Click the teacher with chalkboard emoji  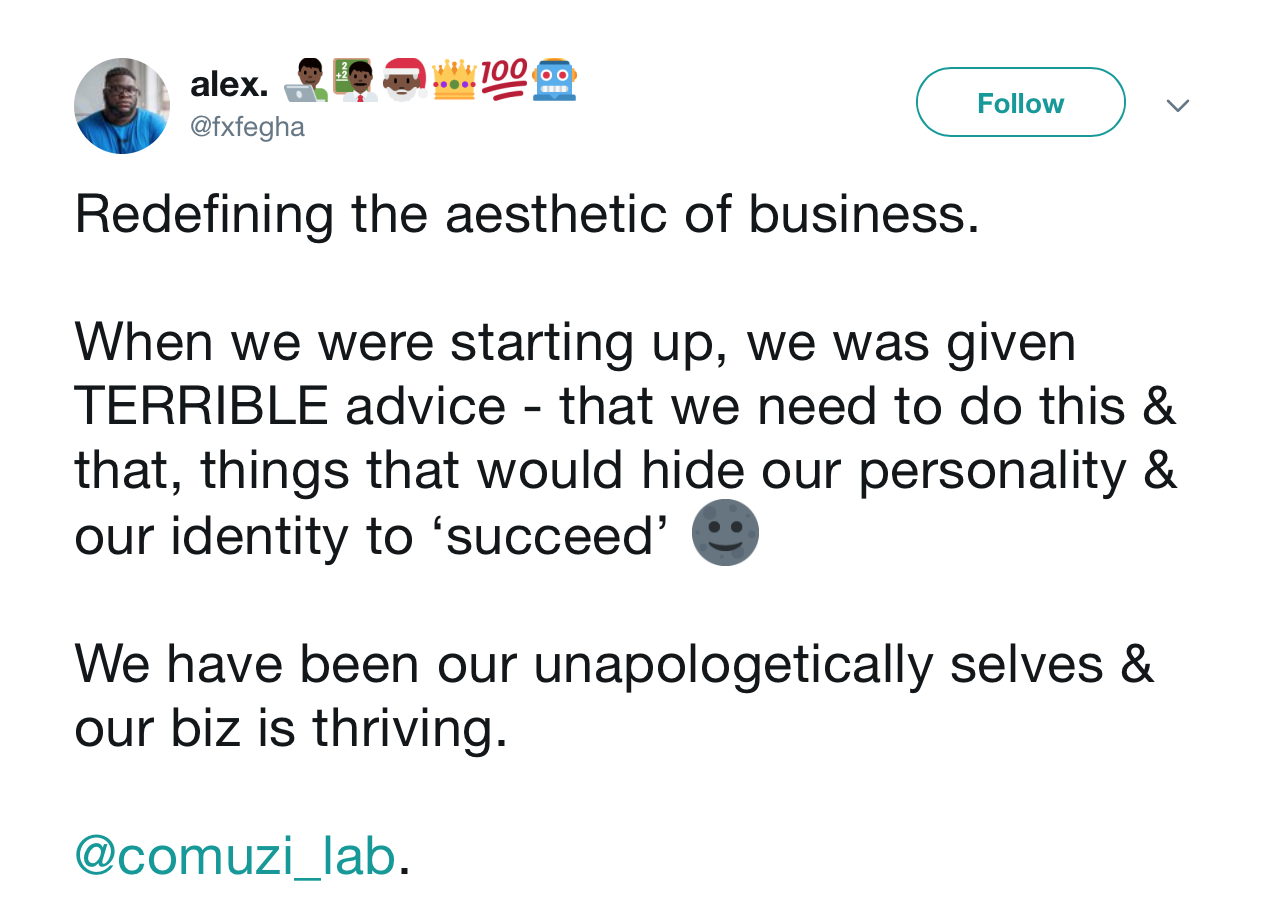tap(354, 81)
